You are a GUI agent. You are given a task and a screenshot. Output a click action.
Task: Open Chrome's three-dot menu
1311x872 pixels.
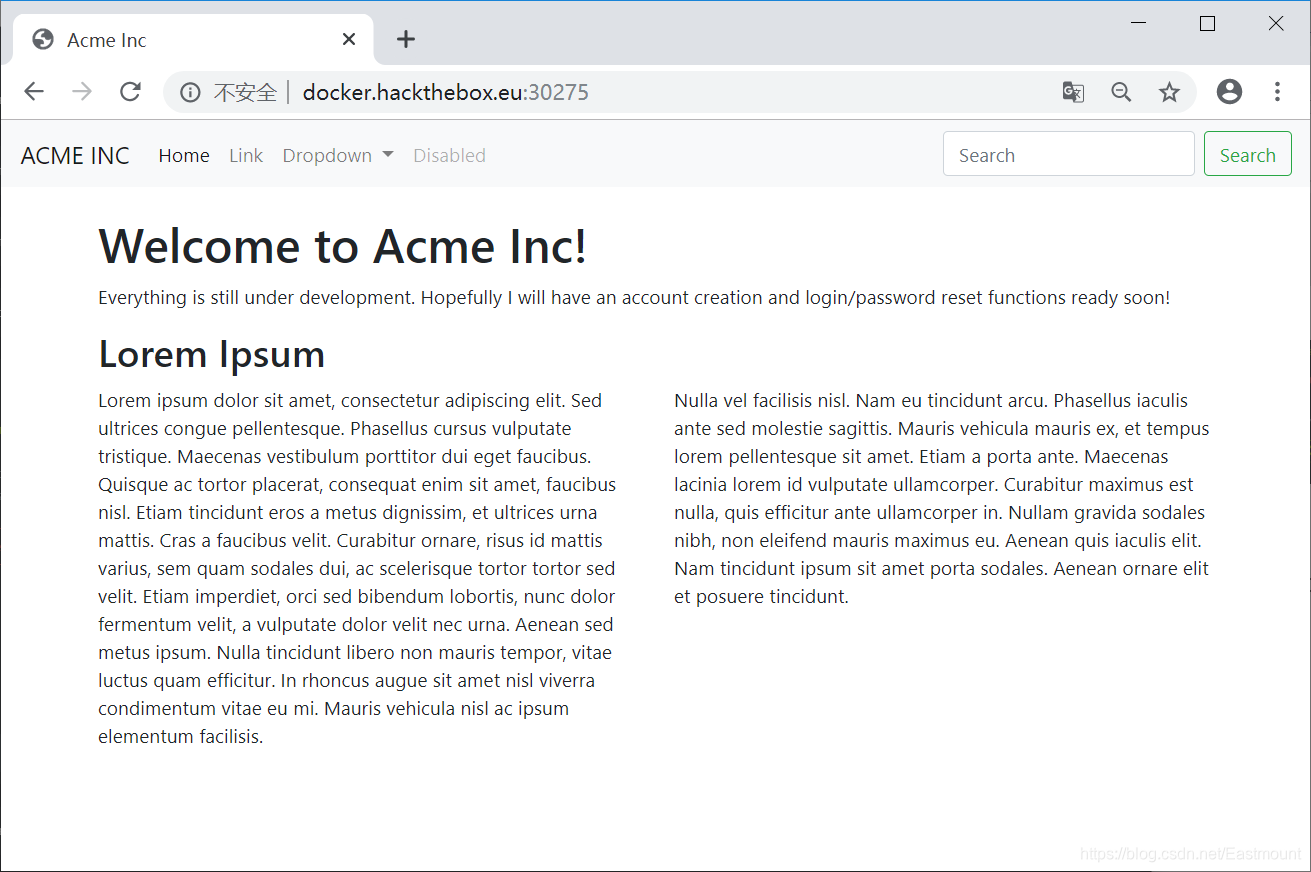point(1277,92)
